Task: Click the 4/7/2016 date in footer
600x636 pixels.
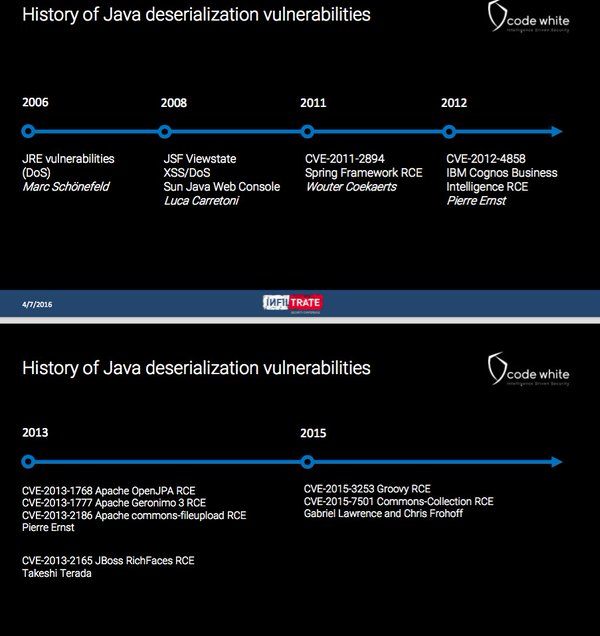Action: coord(37,304)
